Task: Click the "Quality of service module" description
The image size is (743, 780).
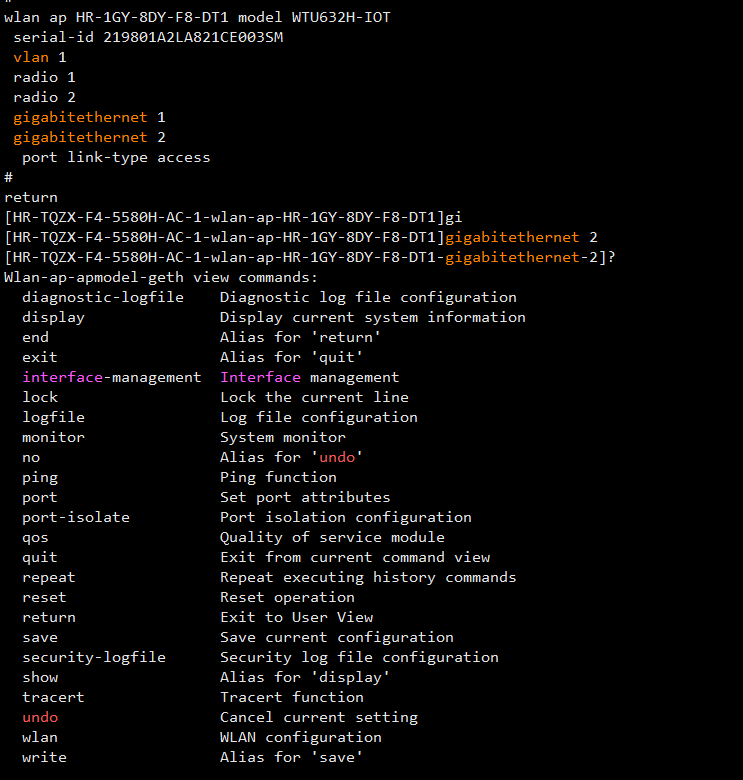Action: (332, 537)
